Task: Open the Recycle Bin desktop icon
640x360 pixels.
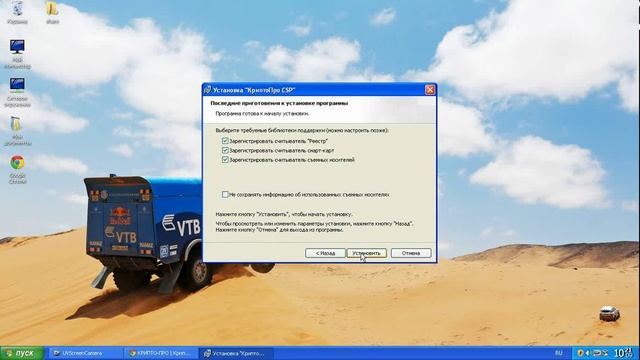Action: click(17, 12)
